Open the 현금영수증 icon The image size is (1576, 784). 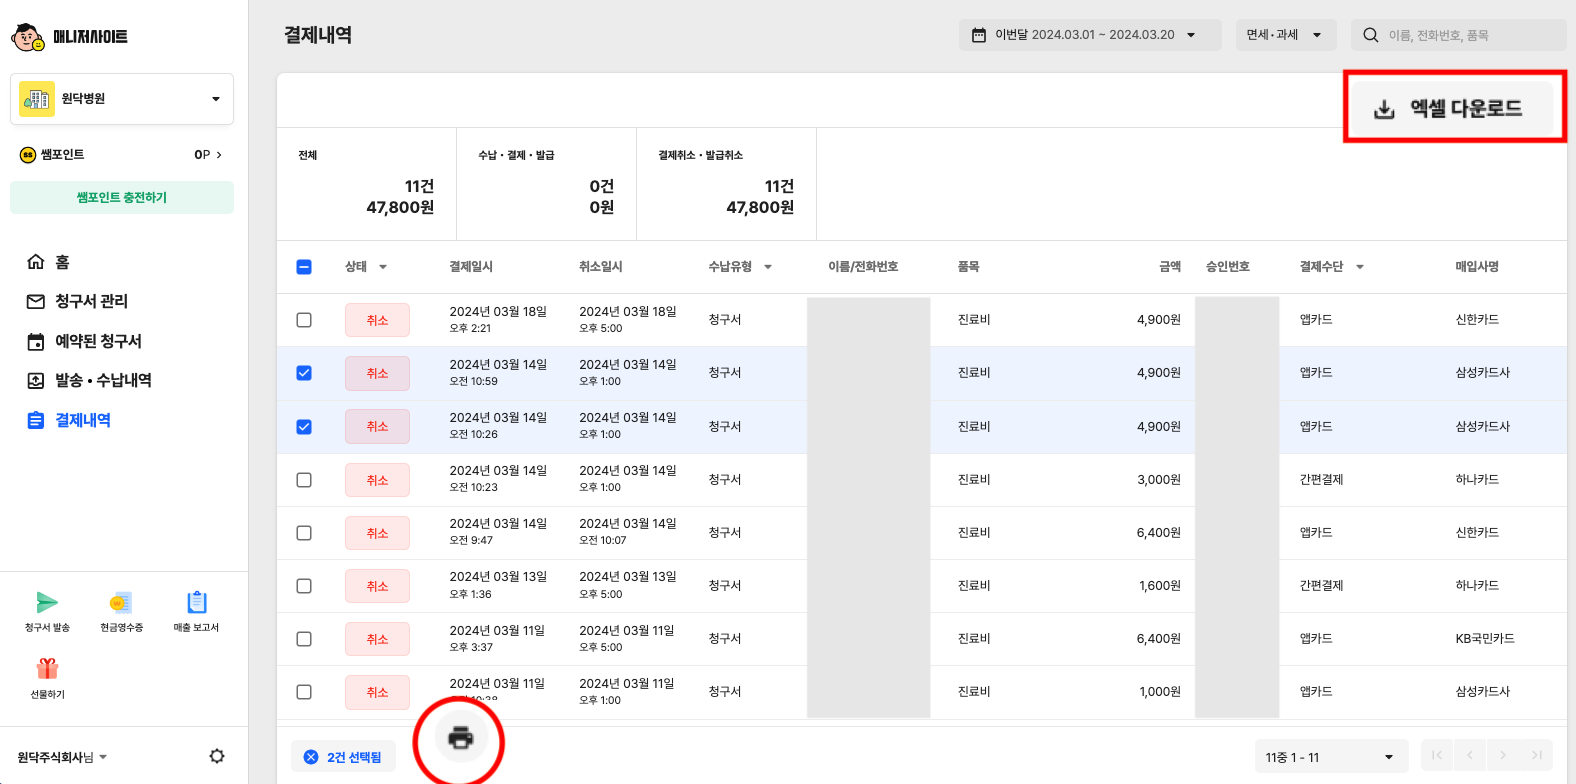coord(121,603)
